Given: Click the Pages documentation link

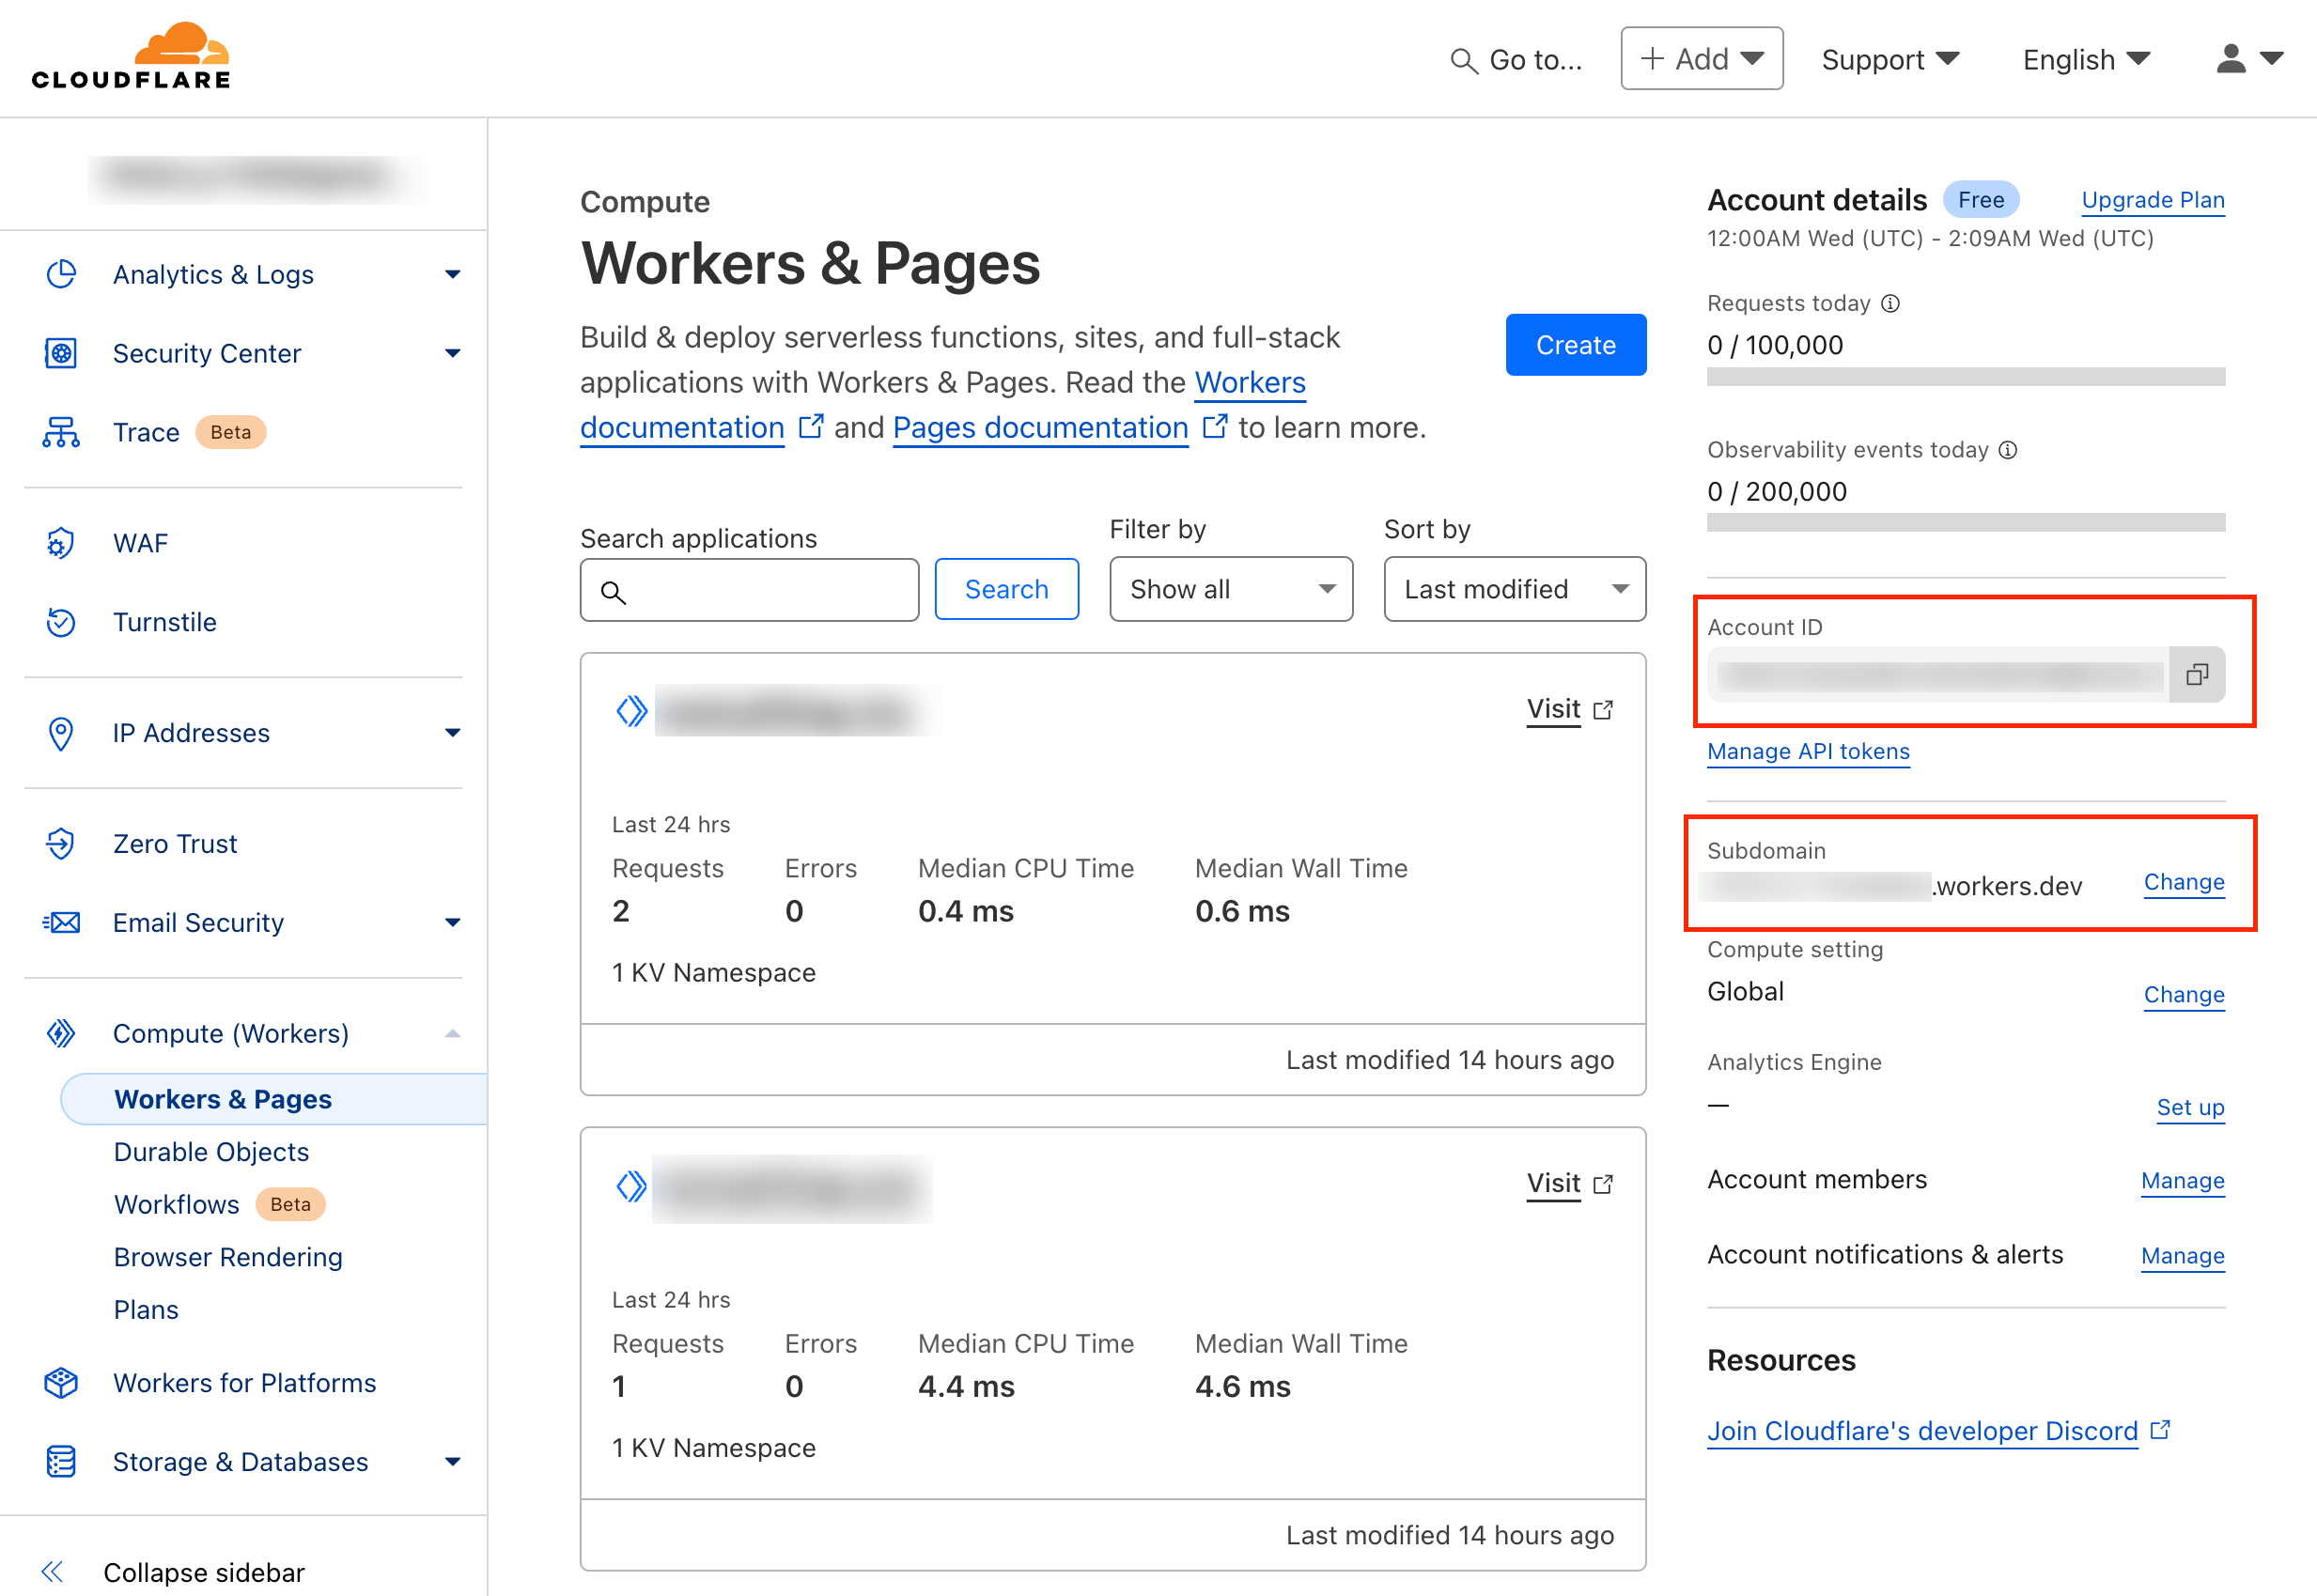Looking at the screenshot, I should [x=1040, y=427].
